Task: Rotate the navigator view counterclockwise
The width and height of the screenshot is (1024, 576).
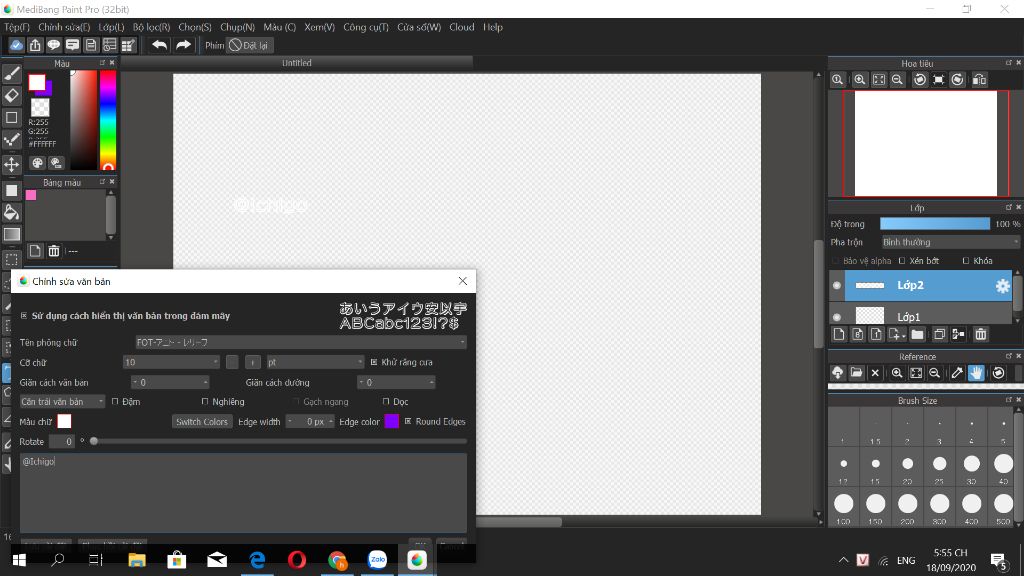Action: tap(920, 80)
